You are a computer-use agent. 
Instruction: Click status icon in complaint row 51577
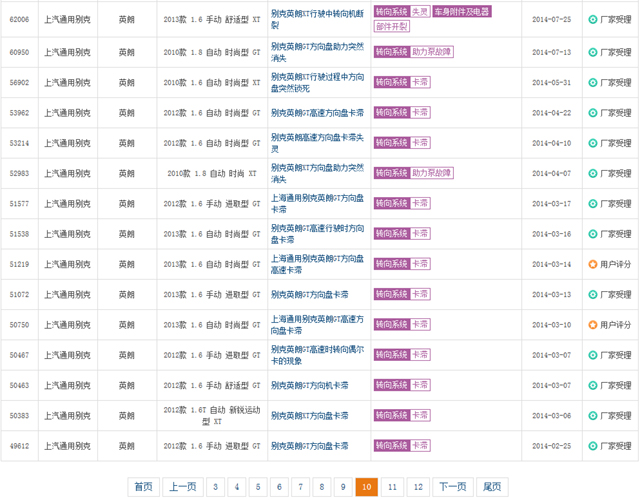(x=593, y=203)
